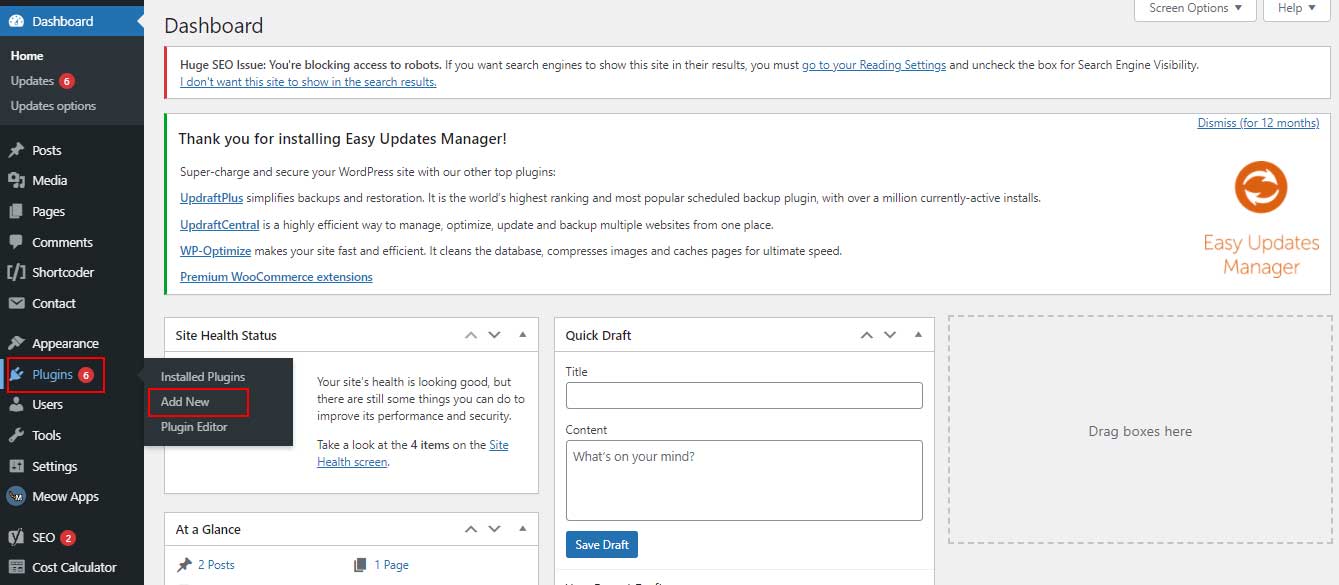Click the red badge next to SEO
This screenshot has height=585, width=1339.
click(68, 538)
